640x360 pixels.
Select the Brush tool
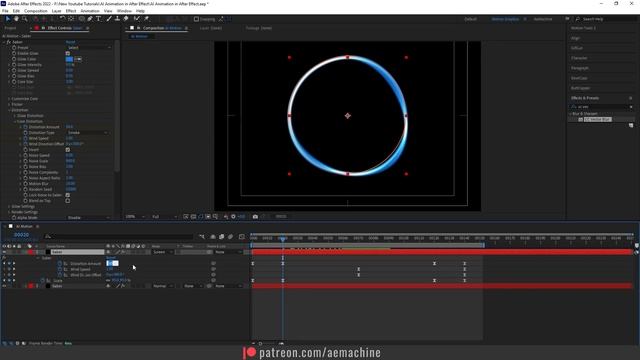109,19
